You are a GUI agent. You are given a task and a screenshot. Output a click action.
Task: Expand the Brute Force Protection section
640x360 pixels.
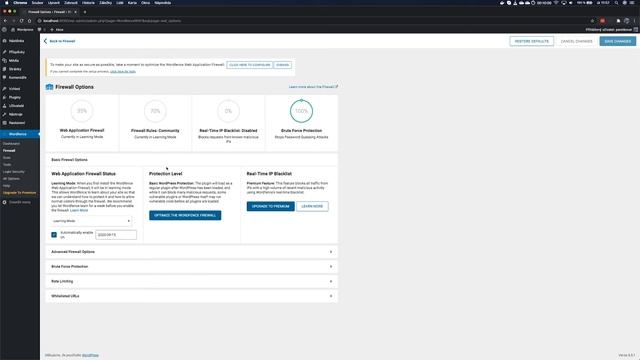[191, 267]
